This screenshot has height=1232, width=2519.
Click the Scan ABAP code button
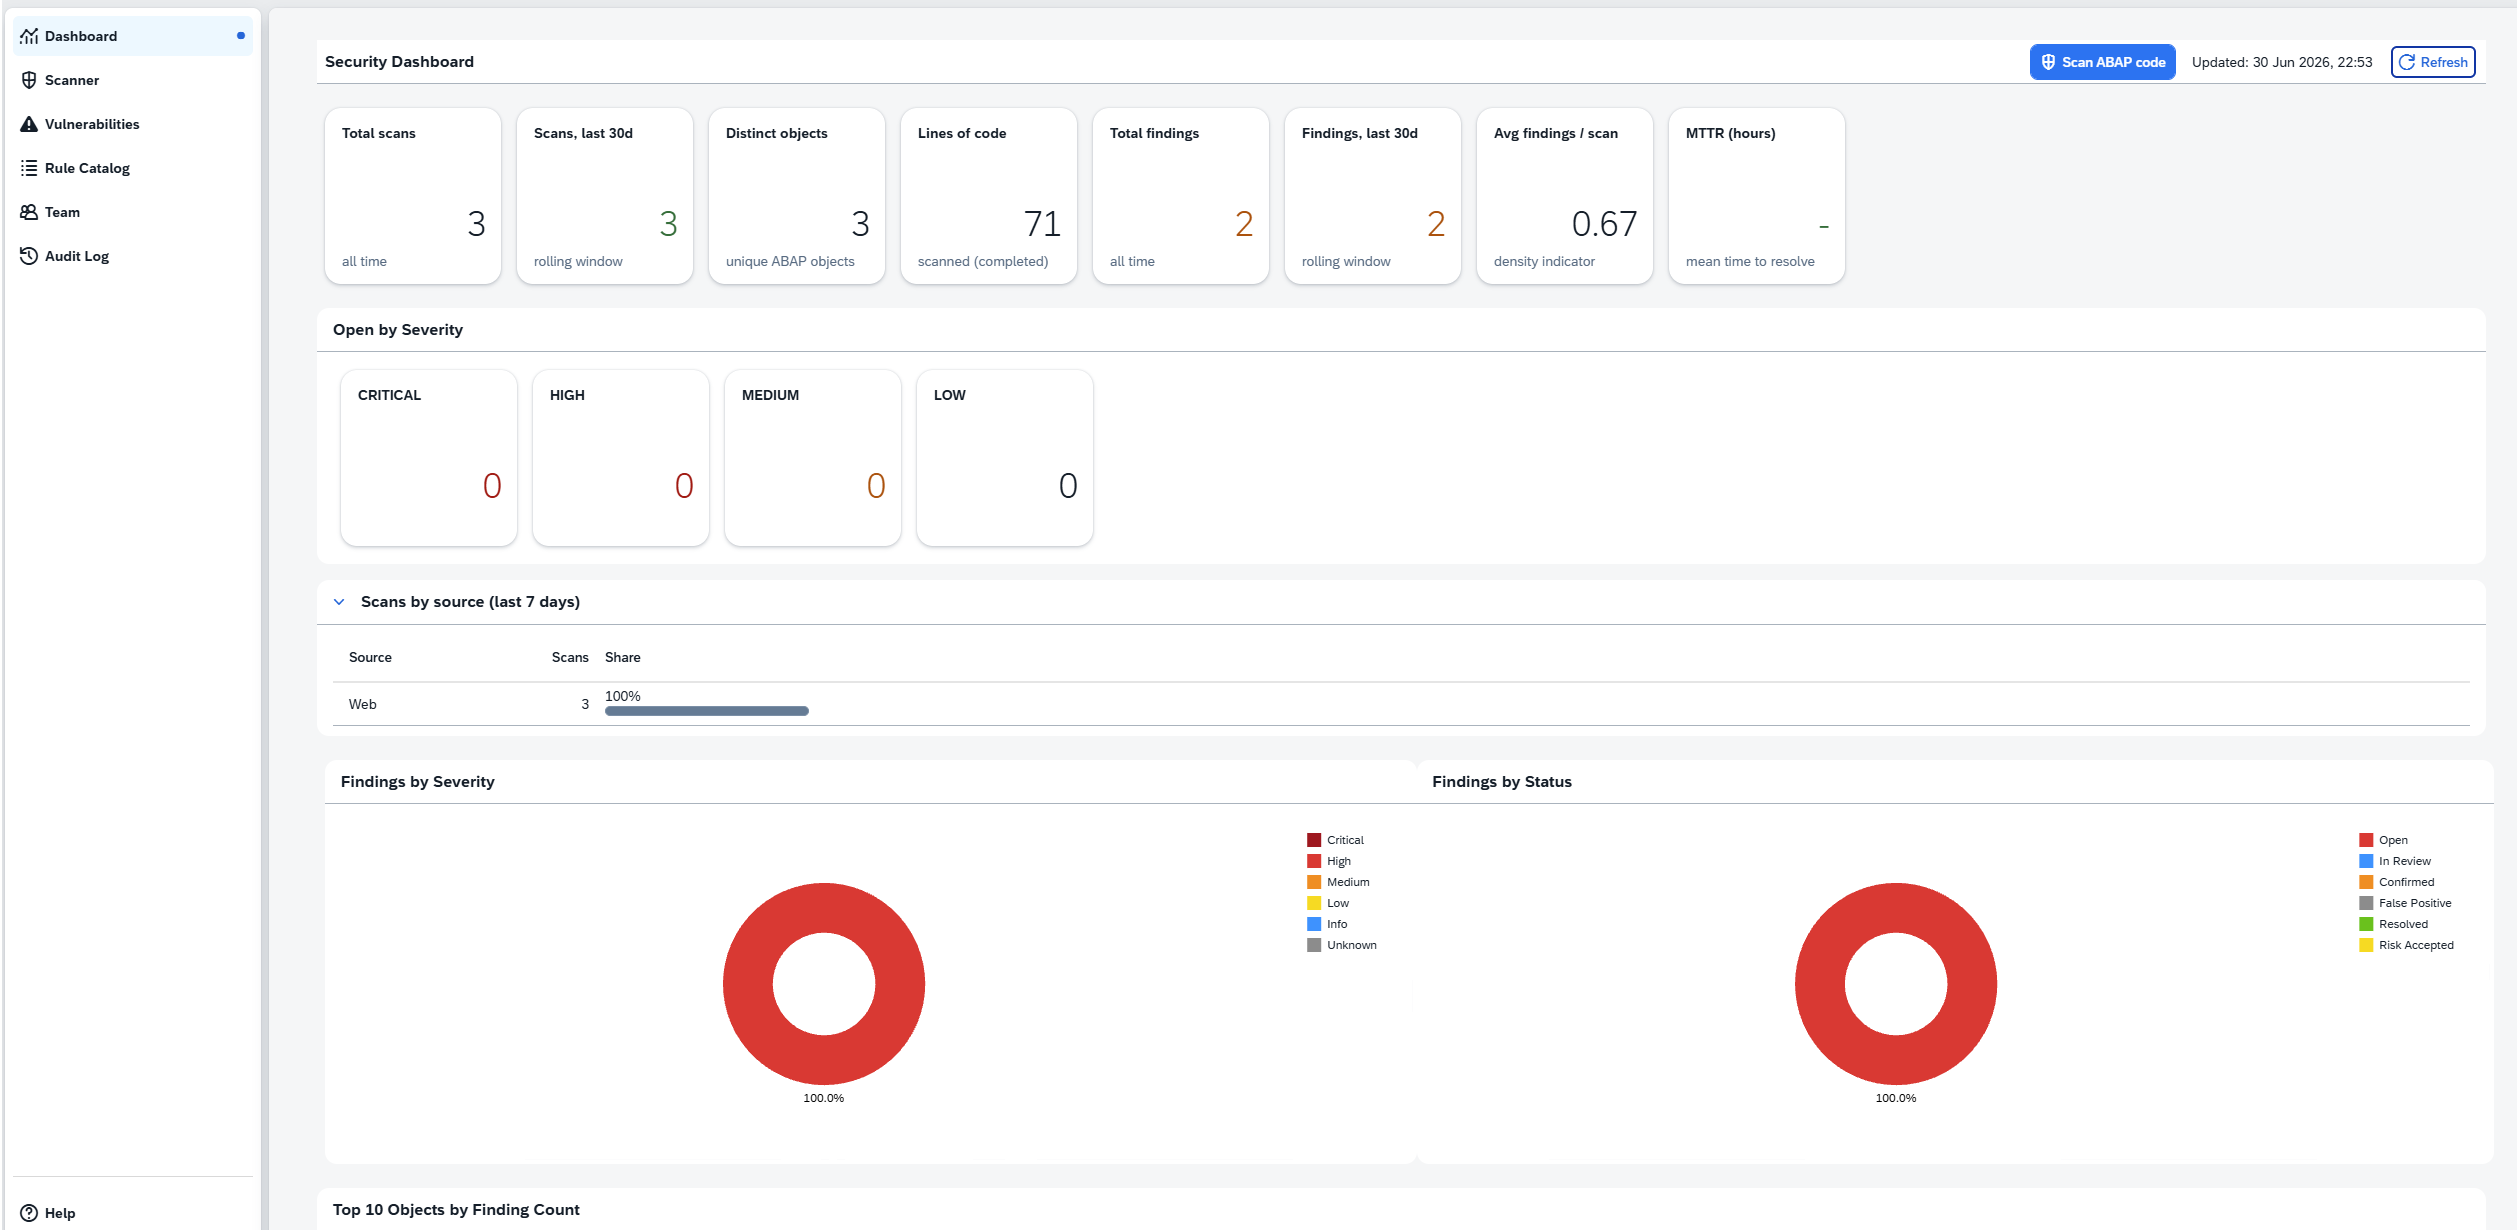tap(2102, 62)
